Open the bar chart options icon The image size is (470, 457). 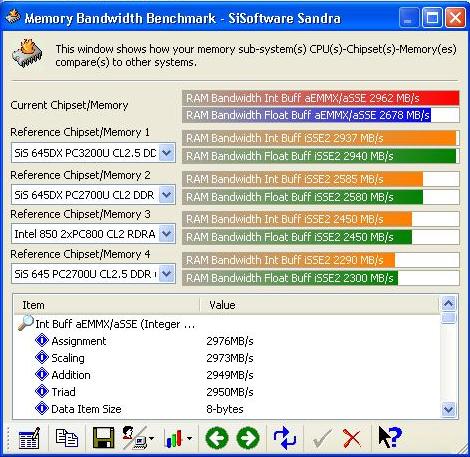coord(174,438)
